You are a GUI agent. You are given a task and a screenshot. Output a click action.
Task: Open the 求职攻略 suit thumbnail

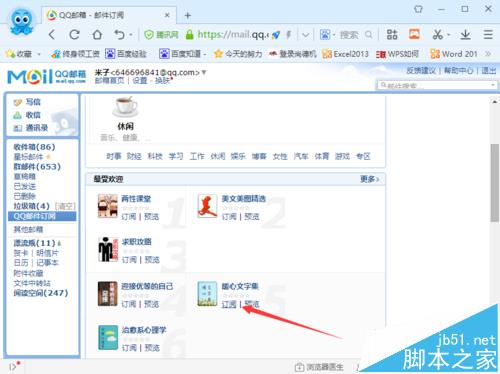pos(108,249)
